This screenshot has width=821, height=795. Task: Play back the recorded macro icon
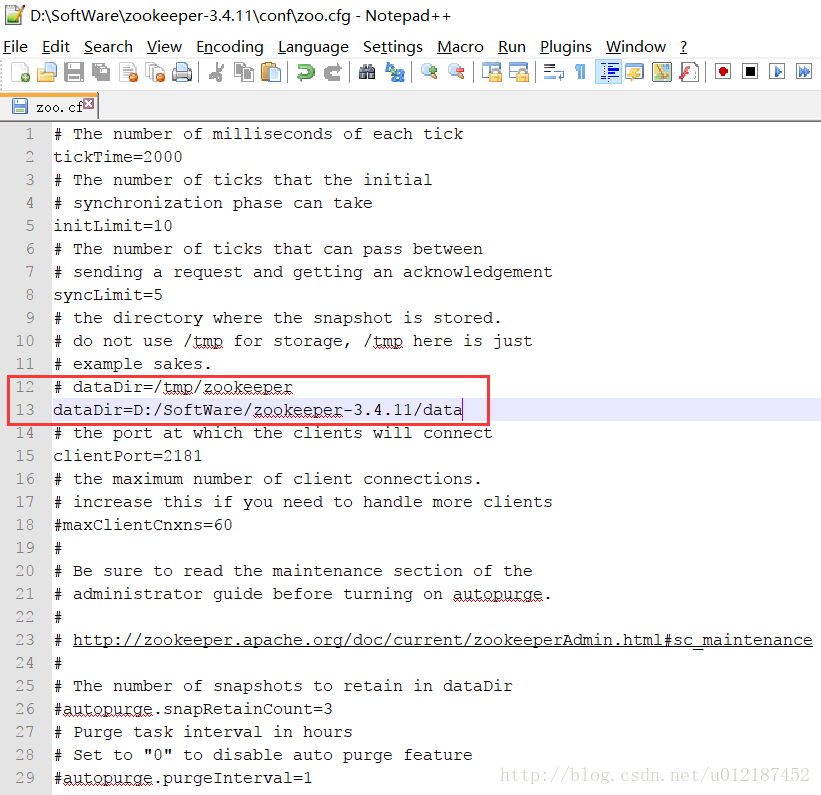pyautogui.click(x=778, y=72)
